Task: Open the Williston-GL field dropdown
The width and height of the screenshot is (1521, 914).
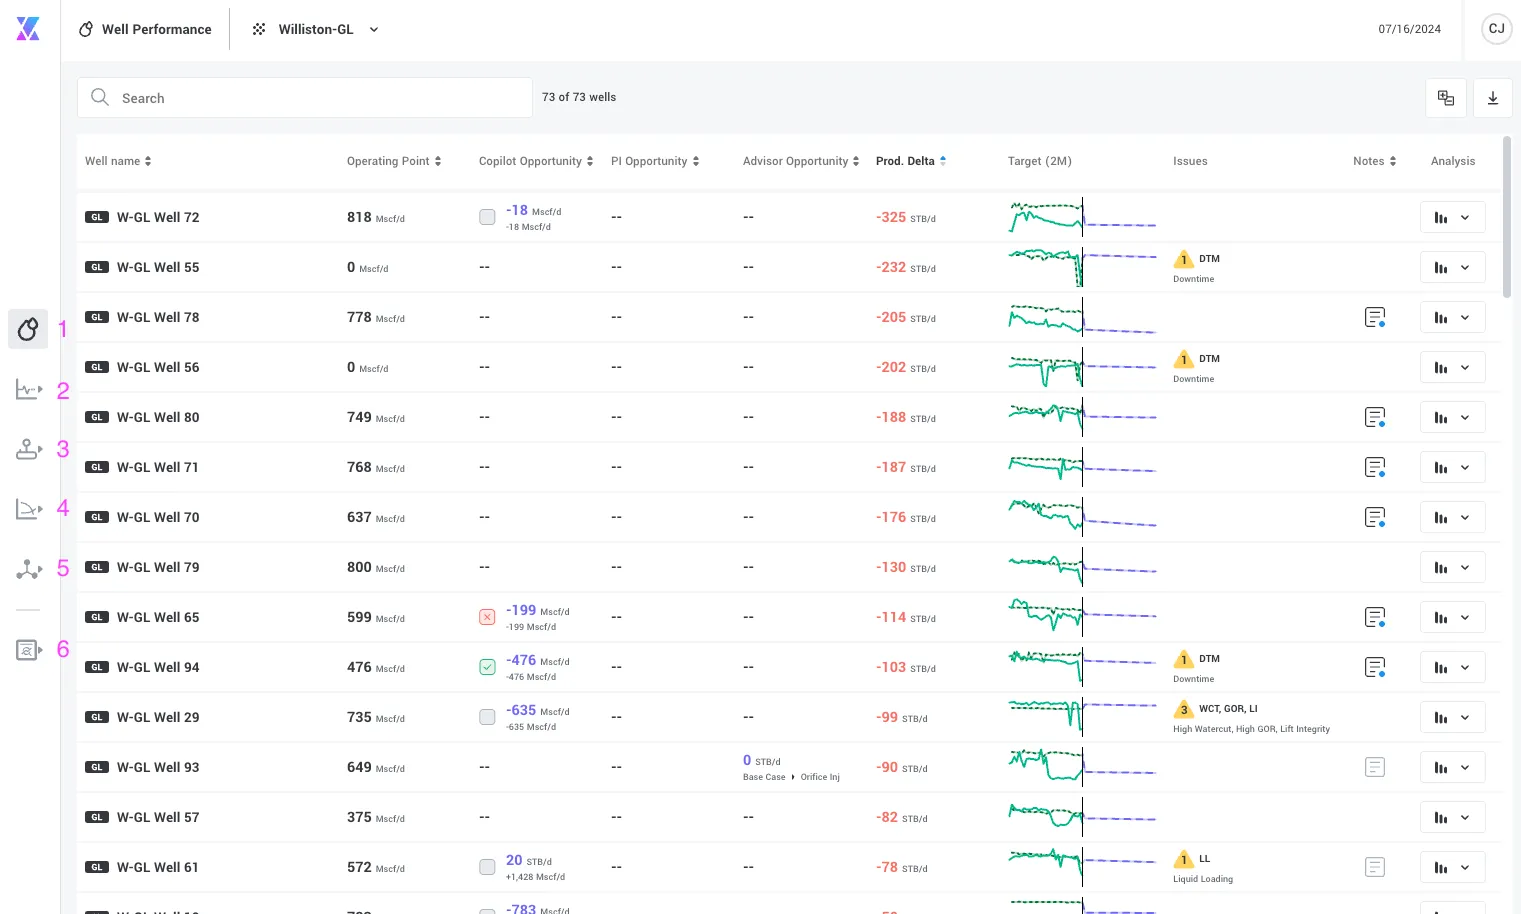Action: pyautogui.click(x=315, y=29)
